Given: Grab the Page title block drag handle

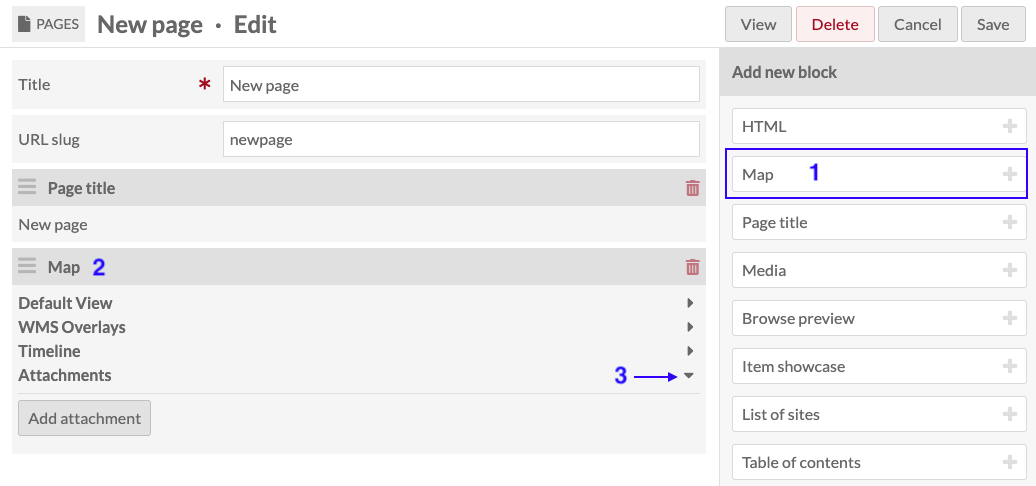Looking at the screenshot, I should pos(27,188).
